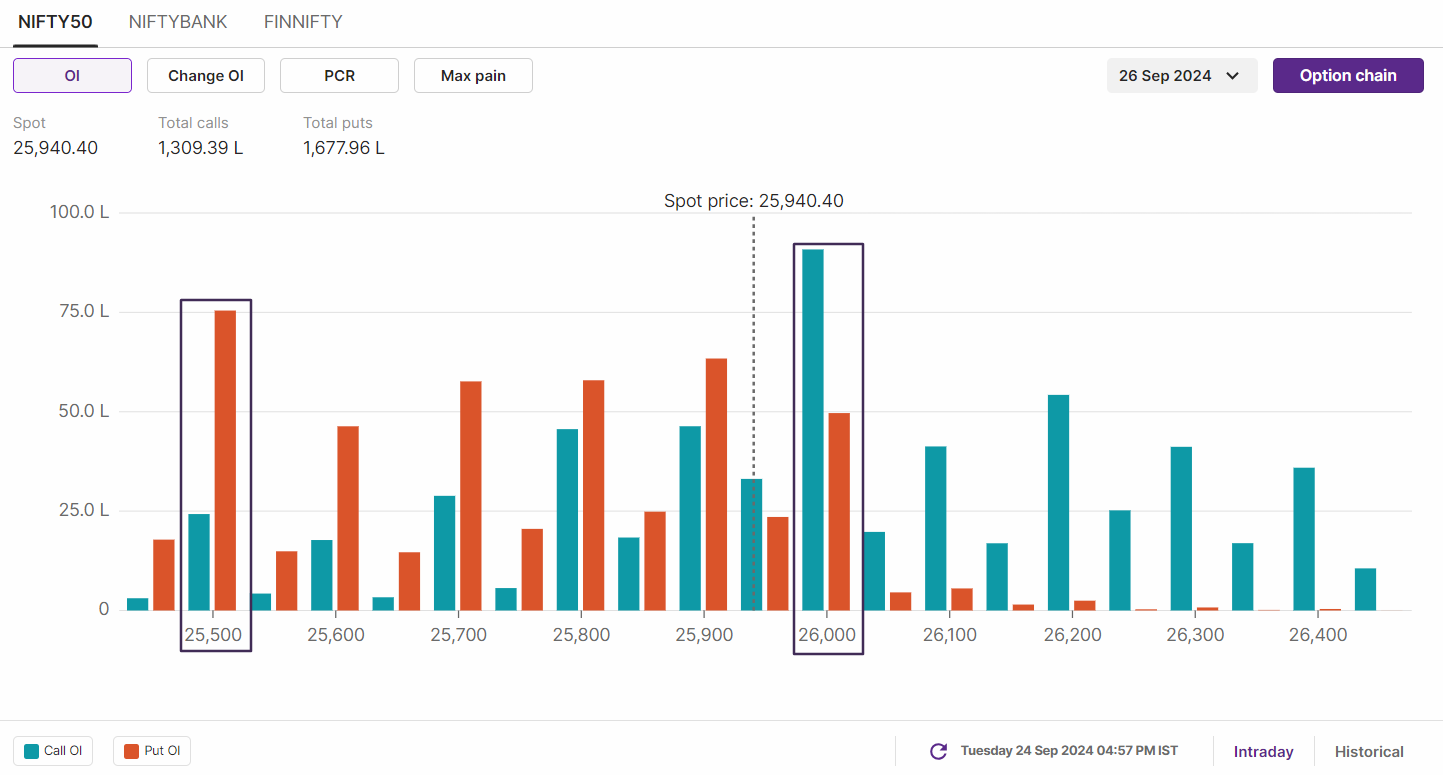The width and height of the screenshot is (1443, 775).
Task: Click the Spot value 25,940.40
Action: pyautogui.click(x=55, y=148)
